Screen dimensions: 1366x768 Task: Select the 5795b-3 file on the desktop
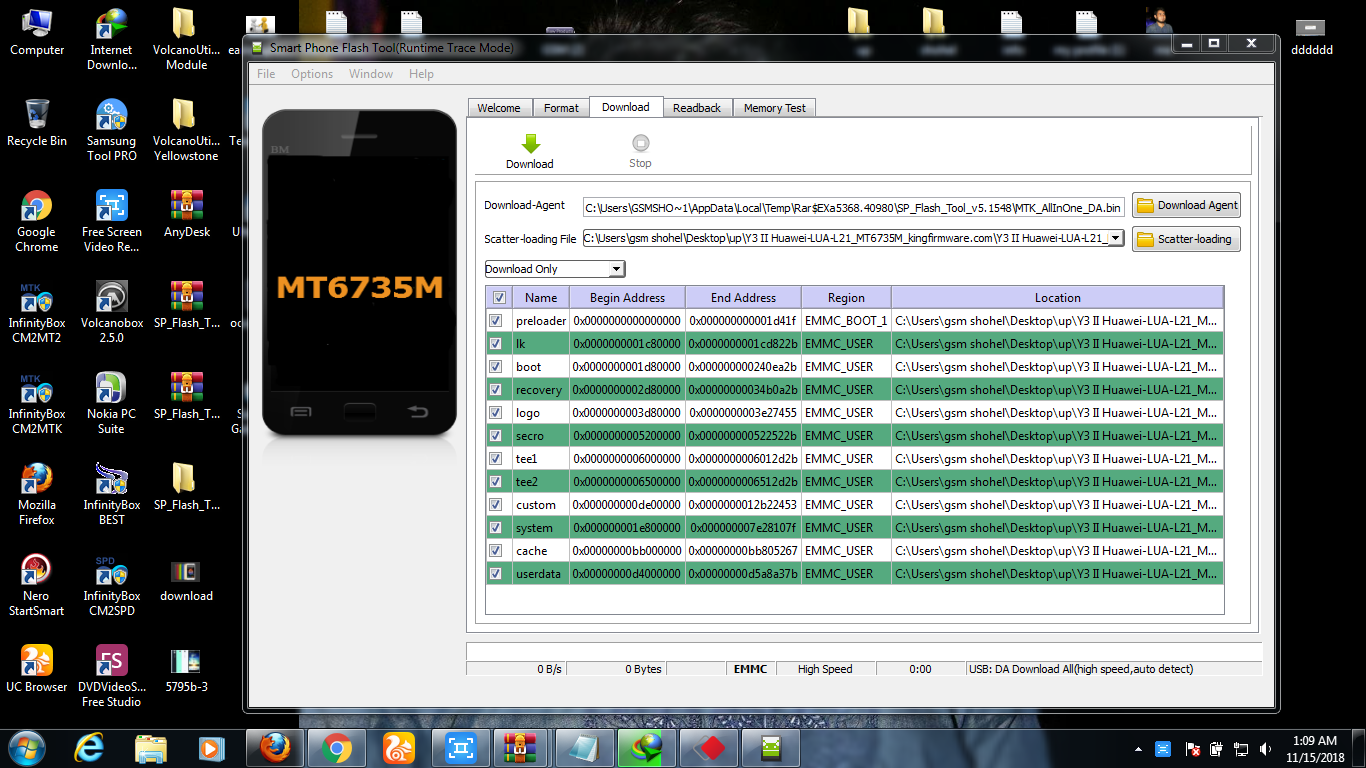187,670
